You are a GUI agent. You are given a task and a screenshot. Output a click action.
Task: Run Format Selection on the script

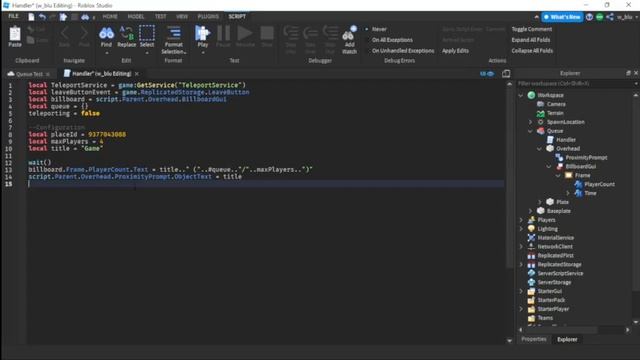click(173, 40)
